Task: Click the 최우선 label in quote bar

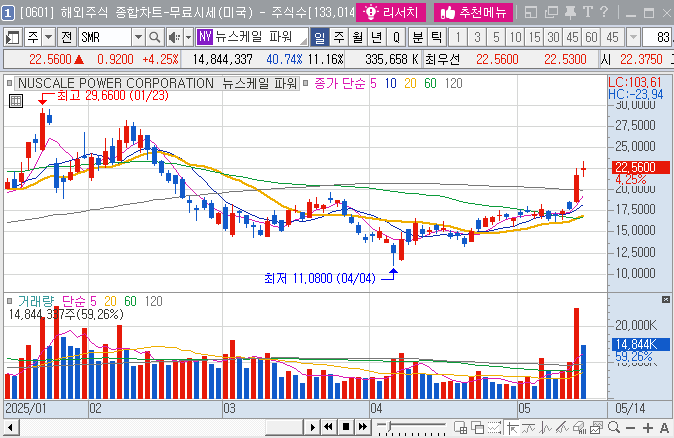Action: (x=442, y=59)
